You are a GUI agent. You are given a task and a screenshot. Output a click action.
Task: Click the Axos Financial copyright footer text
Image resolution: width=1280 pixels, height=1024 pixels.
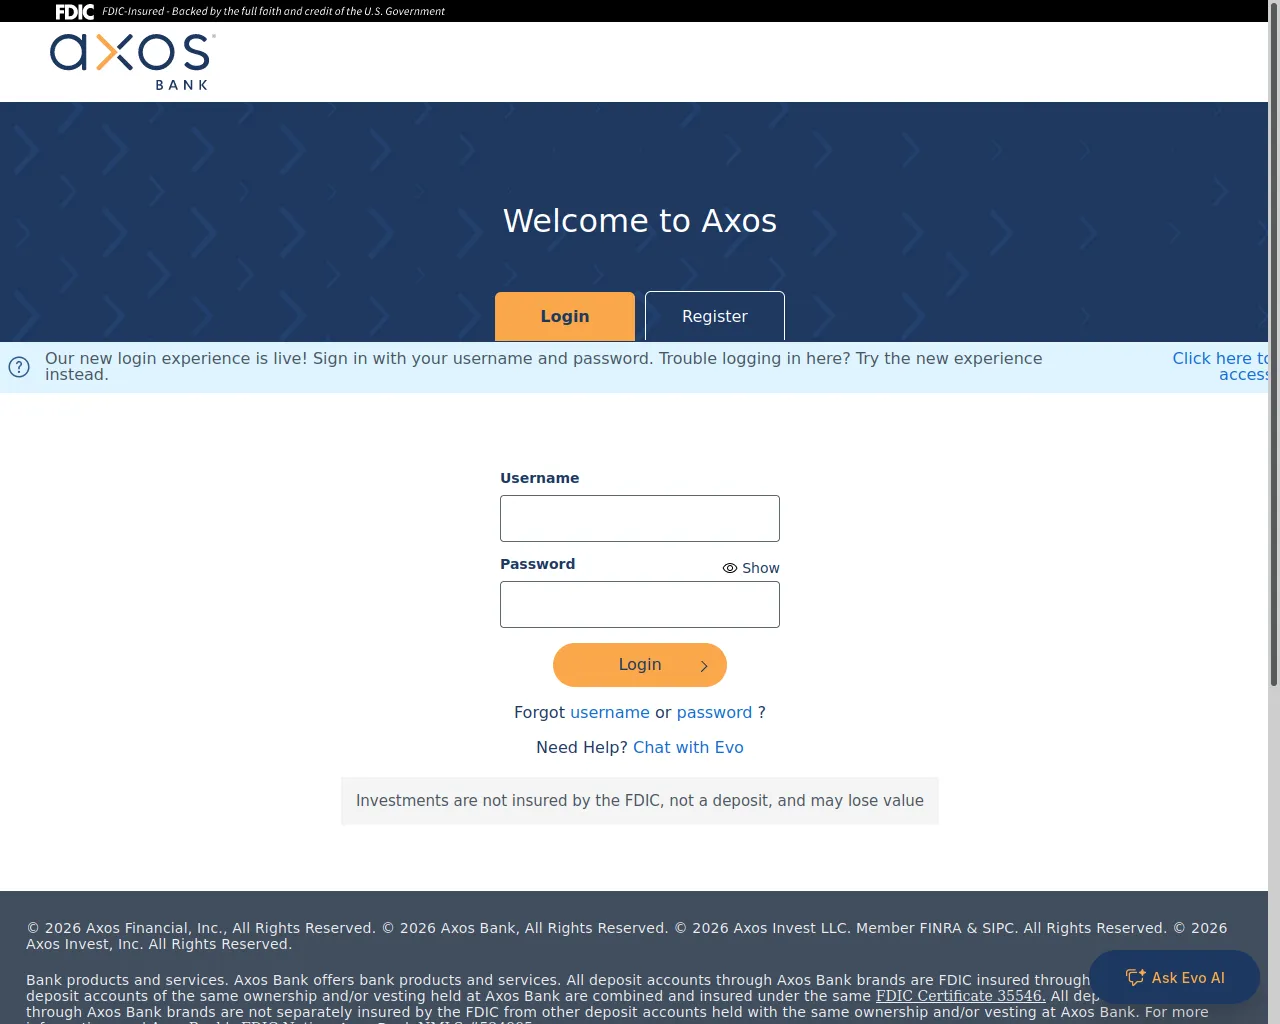pyautogui.click(x=626, y=936)
